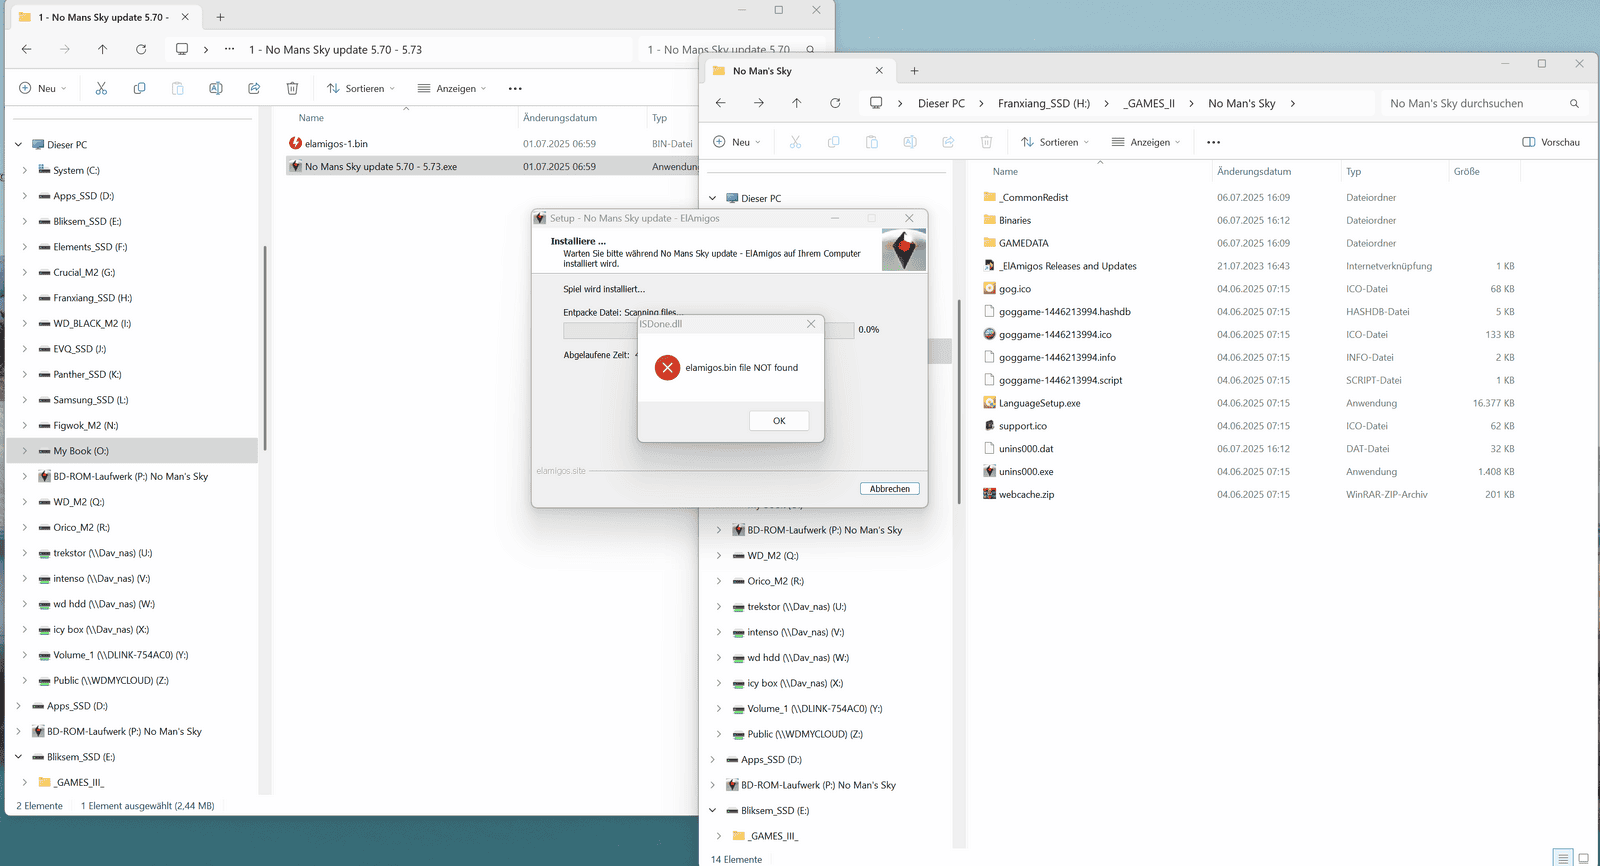Open Sortieren dropdown in No Man's Sky window
Image resolution: width=1600 pixels, height=866 pixels.
coord(1055,142)
